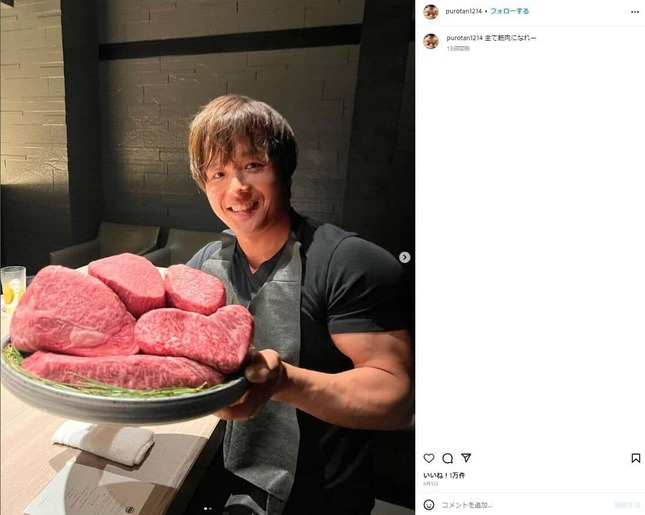The width and height of the screenshot is (645, 515).
Task: Open purotan1214 username in caption
Action: coord(464,38)
